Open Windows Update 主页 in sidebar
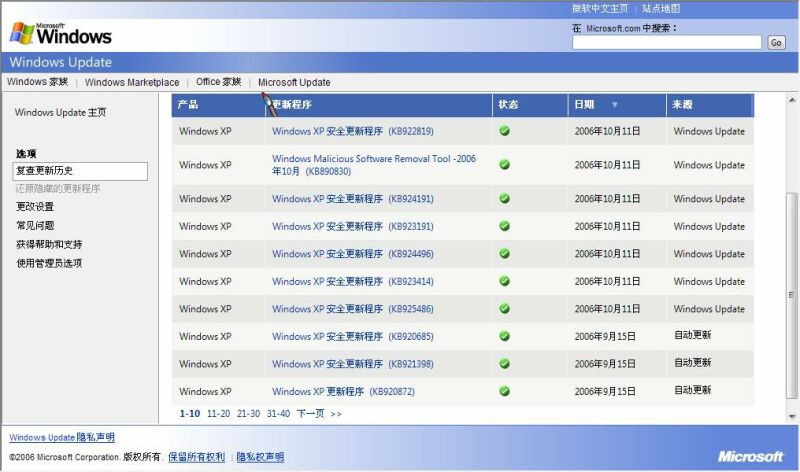 [x=60, y=112]
